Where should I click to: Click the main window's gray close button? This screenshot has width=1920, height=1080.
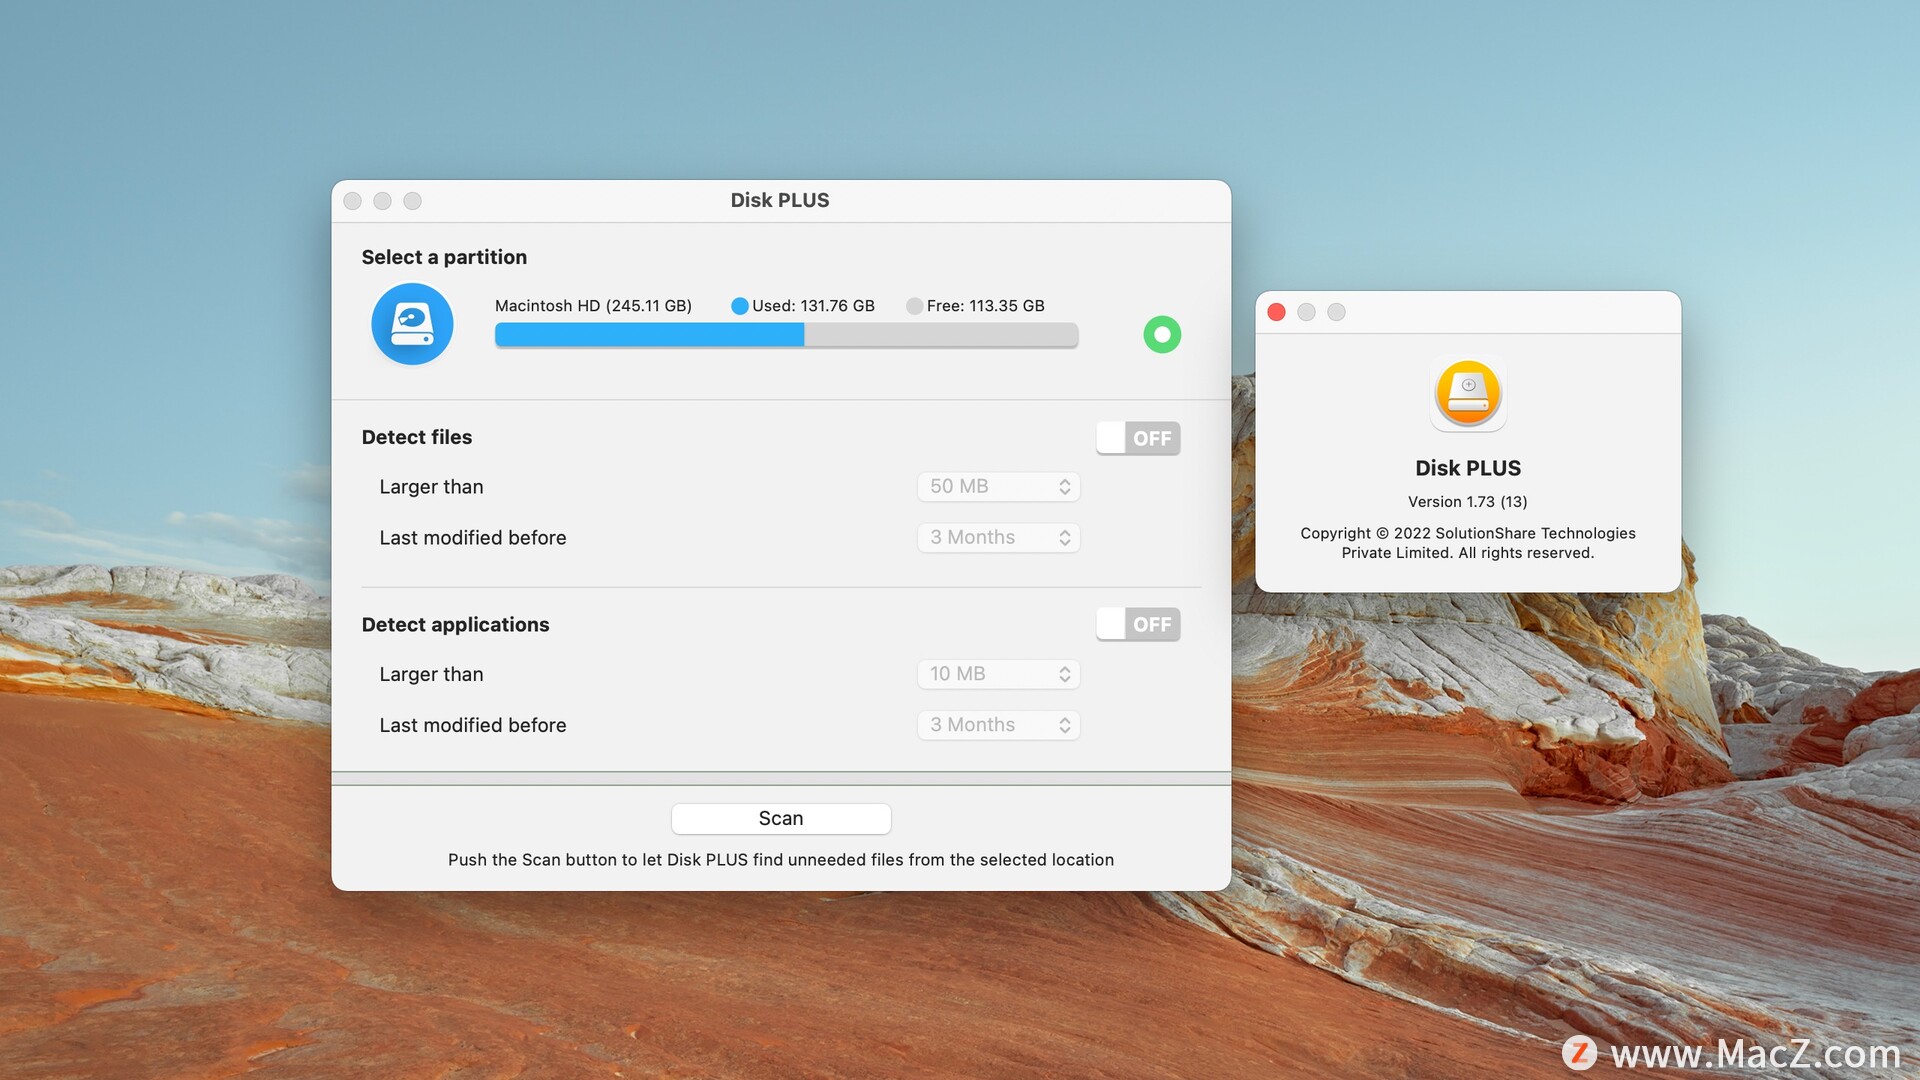[x=352, y=201]
